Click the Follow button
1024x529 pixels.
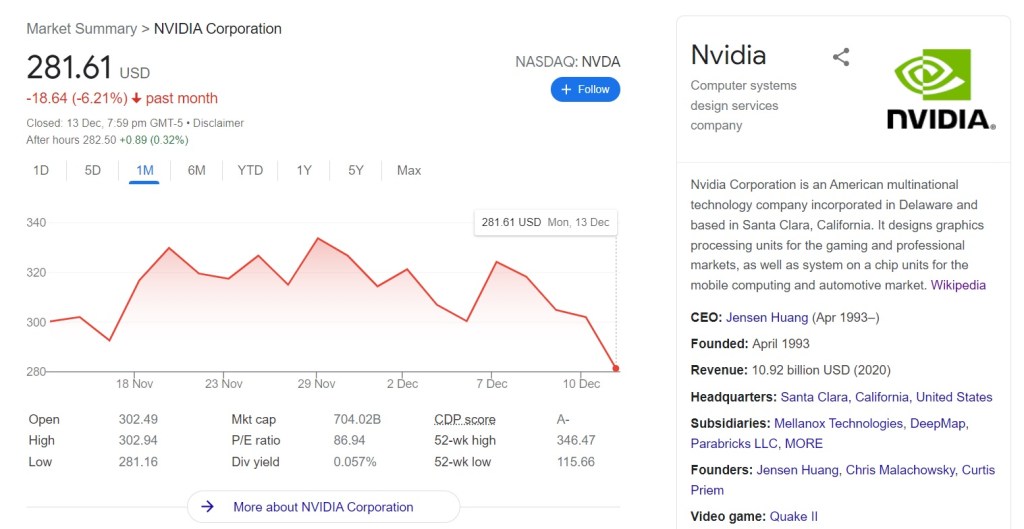[585, 89]
